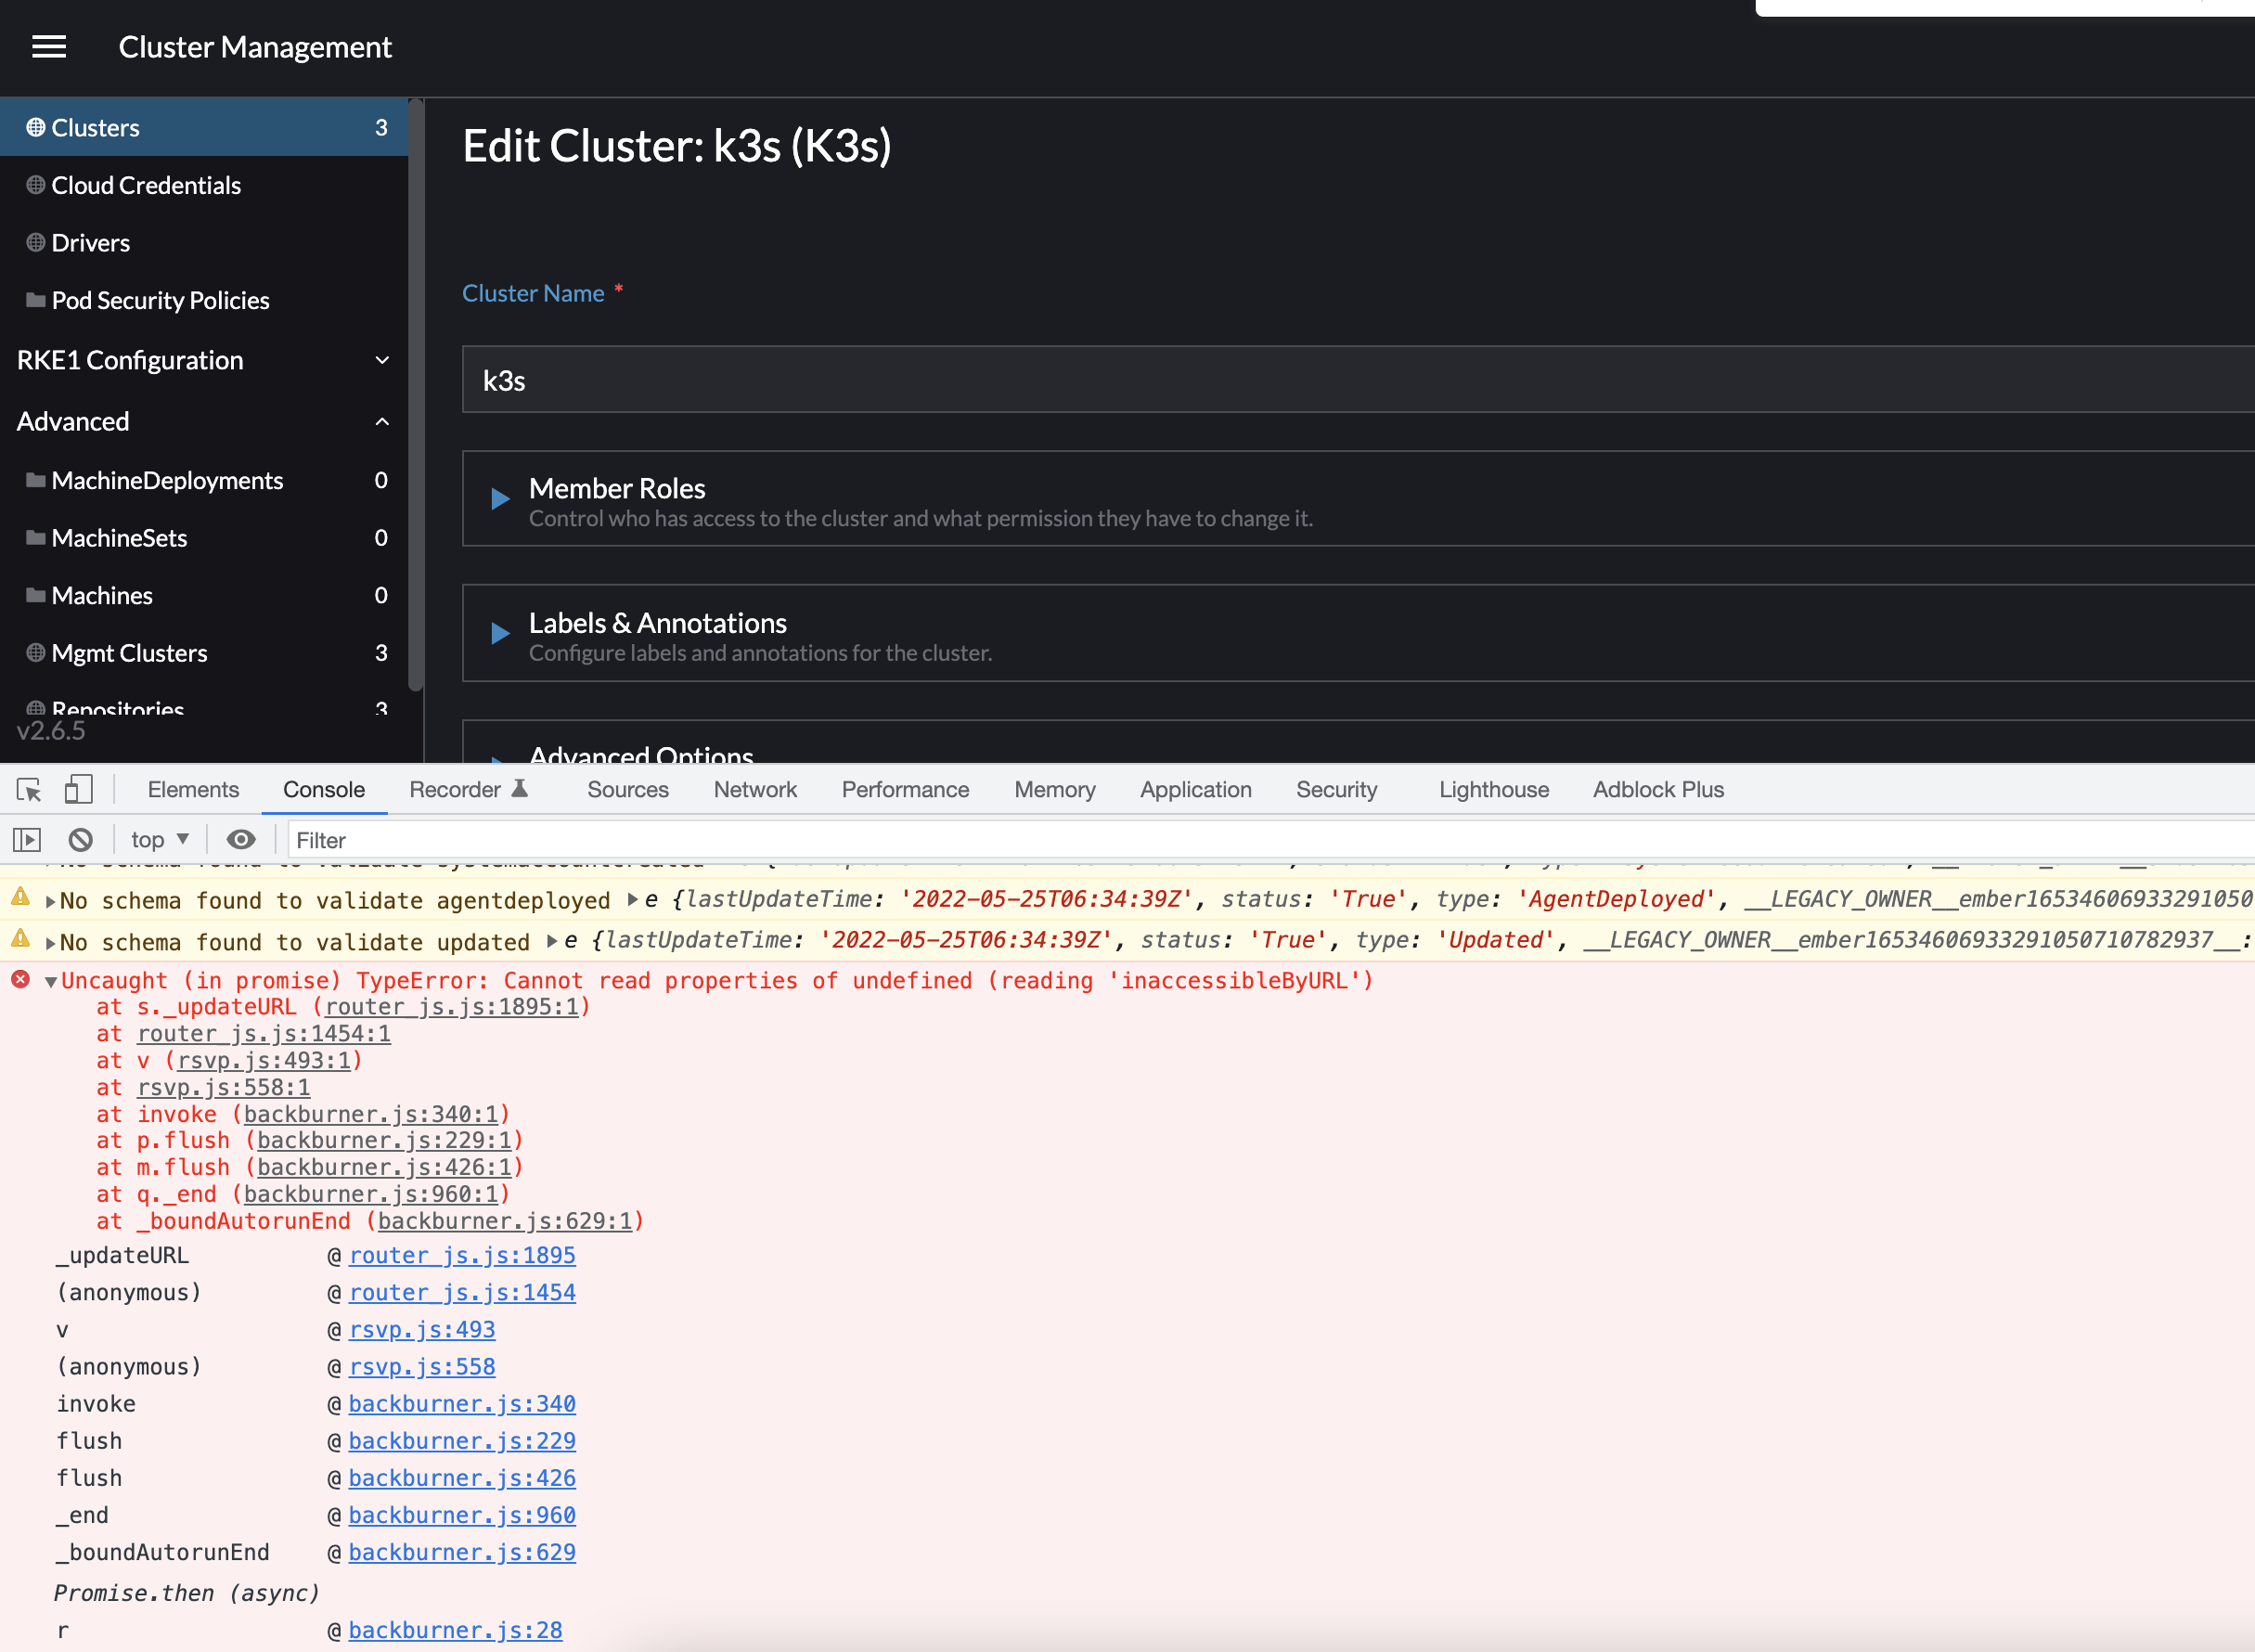Viewport: 2255px width, 1652px height.
Task: Select the inspect element picker in DevTools
Action: pyautogui.click(x=27, y=790)
